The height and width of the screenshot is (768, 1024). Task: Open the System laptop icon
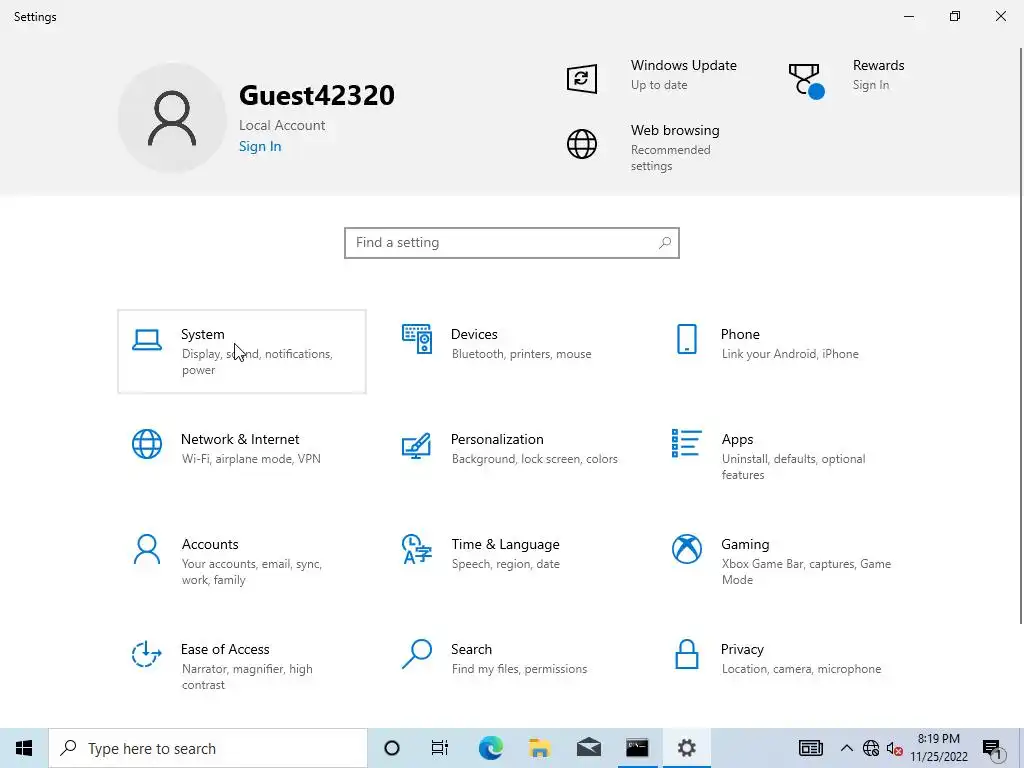147,340
